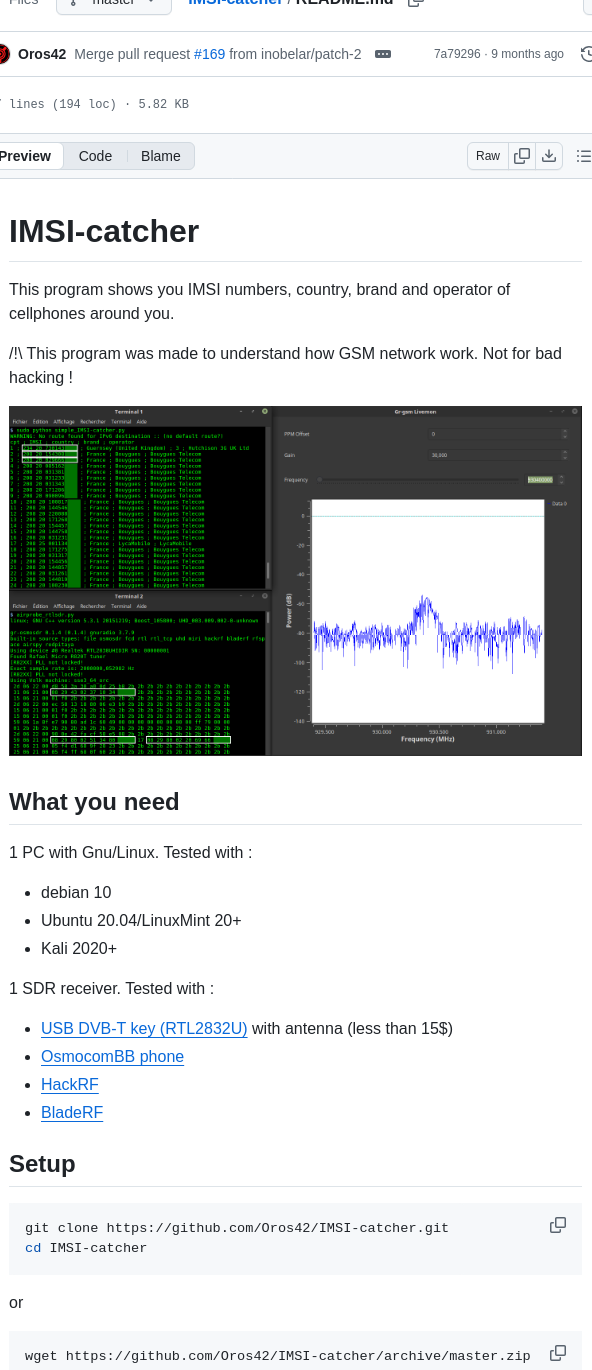Click the '1 SDR receiver. Tested with :' text
592x1370 pixels.
(111, 988)
